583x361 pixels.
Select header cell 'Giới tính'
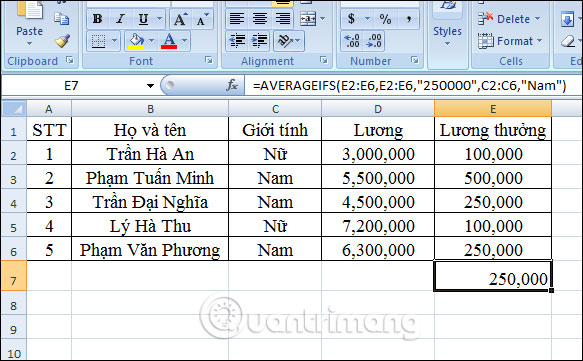[275, 129]
